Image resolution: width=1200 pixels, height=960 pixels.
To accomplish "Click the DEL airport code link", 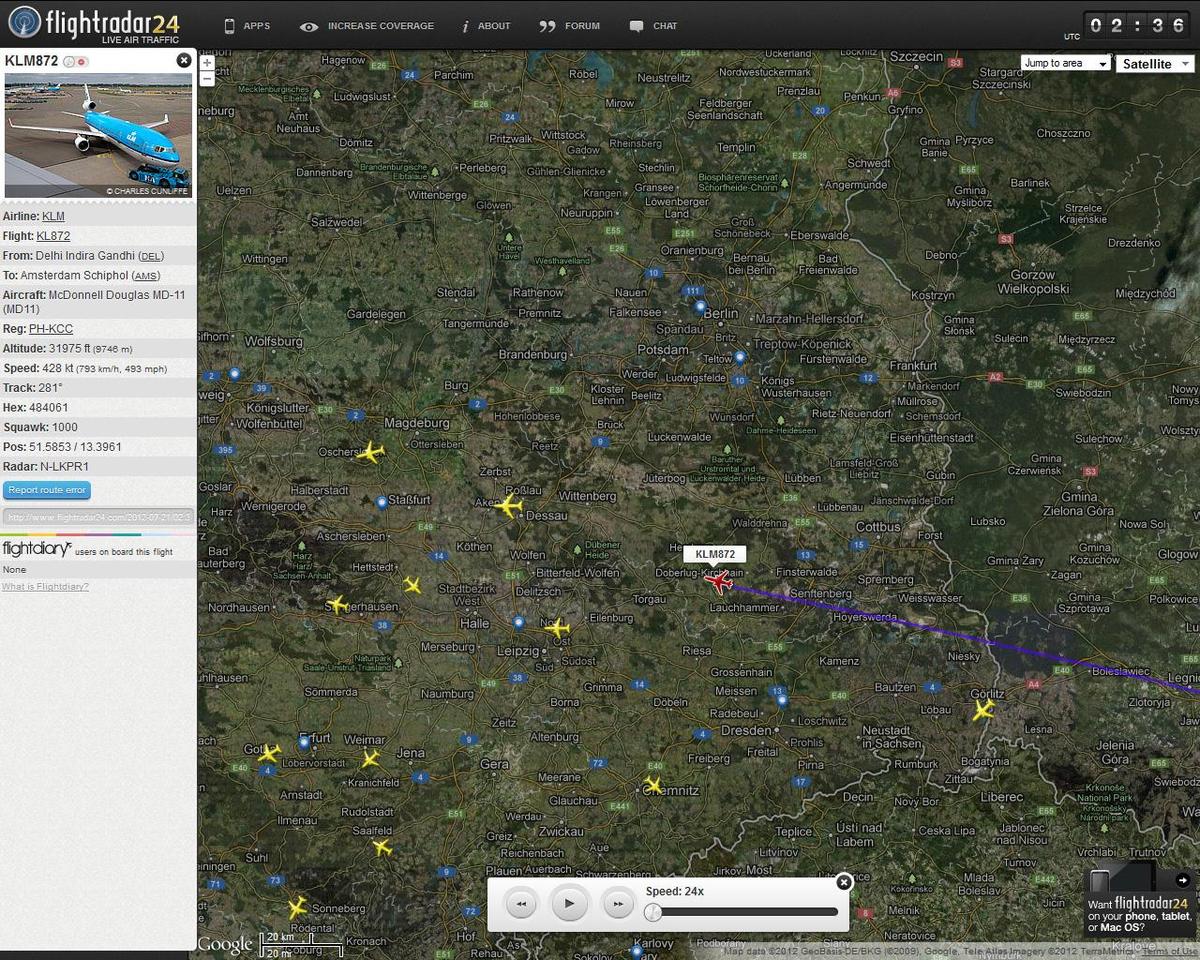I will [x=150, y=256].
